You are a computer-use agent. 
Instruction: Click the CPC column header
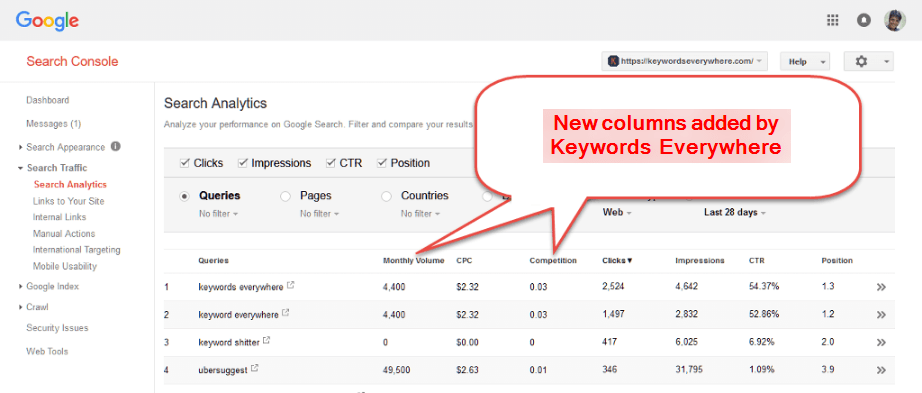click(463, 260)
